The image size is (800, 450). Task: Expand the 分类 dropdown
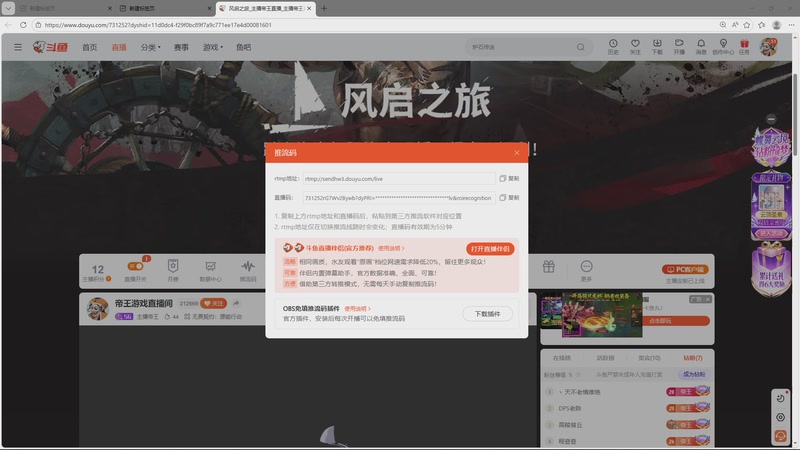click(150, 47)
